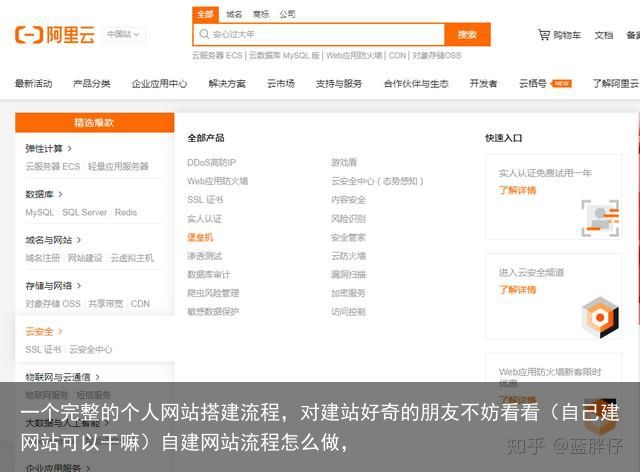The width and height of the screenshot is (640, 472).
Task: Click the CDN suggestion under search
Action: [397, 56]
